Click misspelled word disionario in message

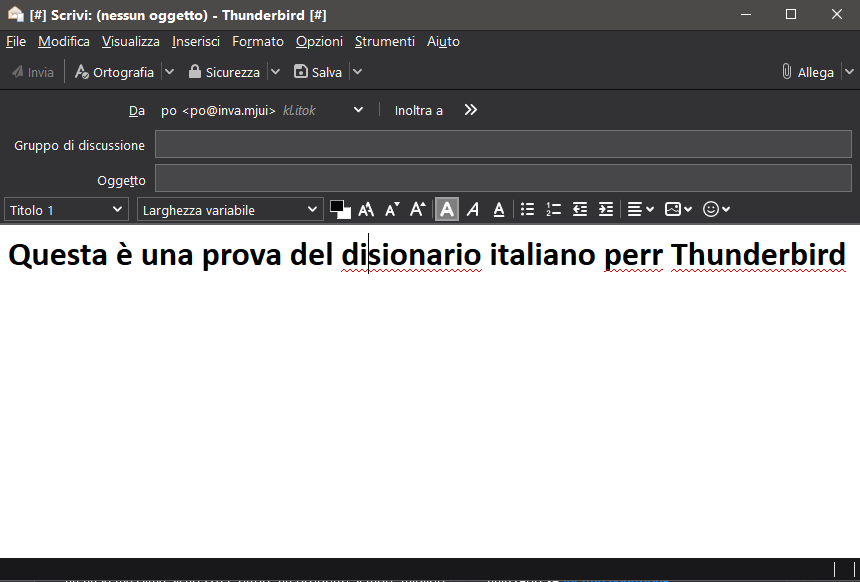(x=411, y=255)
